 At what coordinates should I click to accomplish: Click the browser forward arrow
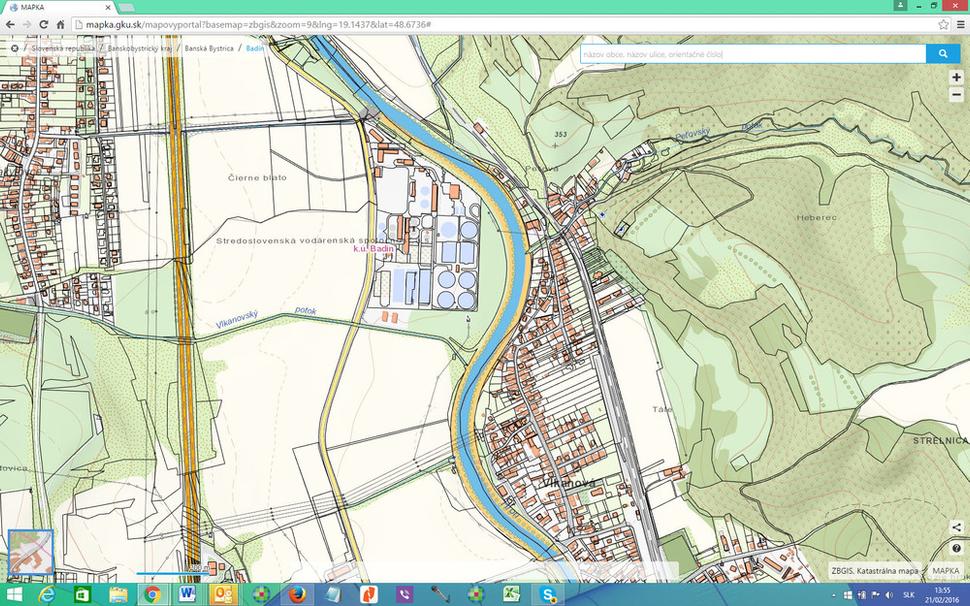pyautogui.click(x=27, y=25)
